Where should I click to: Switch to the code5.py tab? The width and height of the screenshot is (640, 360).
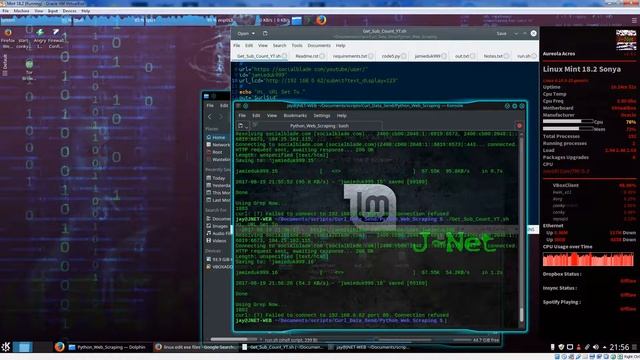click(391, 56)
